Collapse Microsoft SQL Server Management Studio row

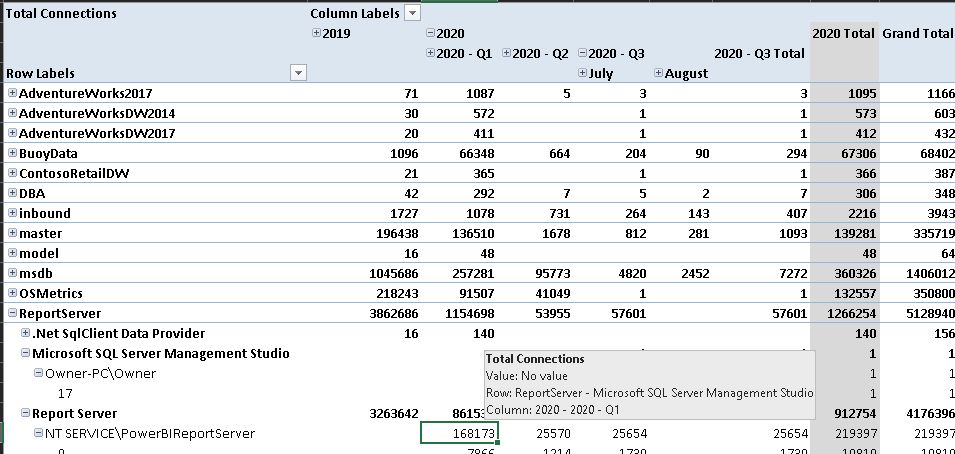point(26,353)
